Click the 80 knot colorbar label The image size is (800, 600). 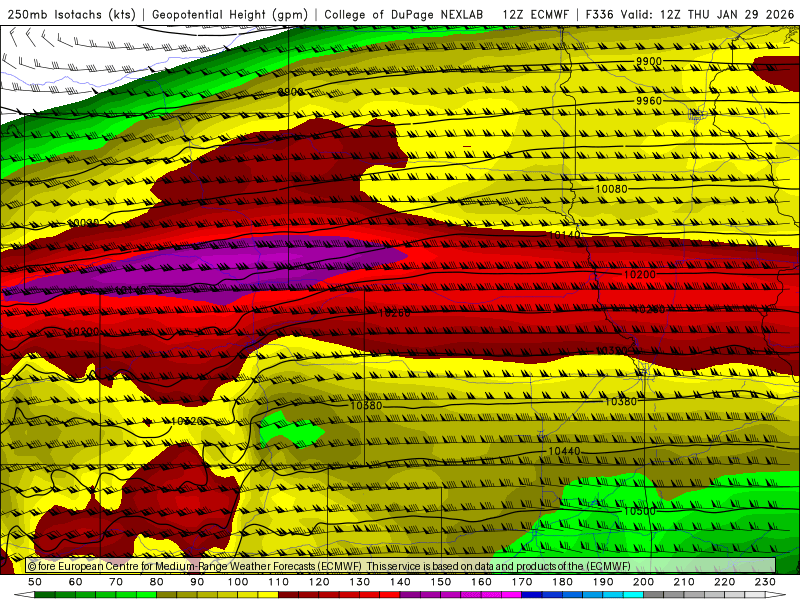(157, 582)
